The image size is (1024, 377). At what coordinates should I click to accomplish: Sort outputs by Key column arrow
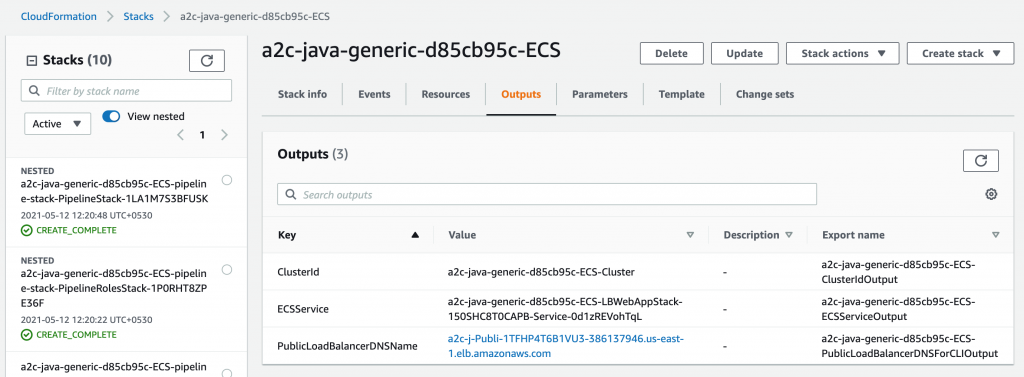tap(415, 235)
